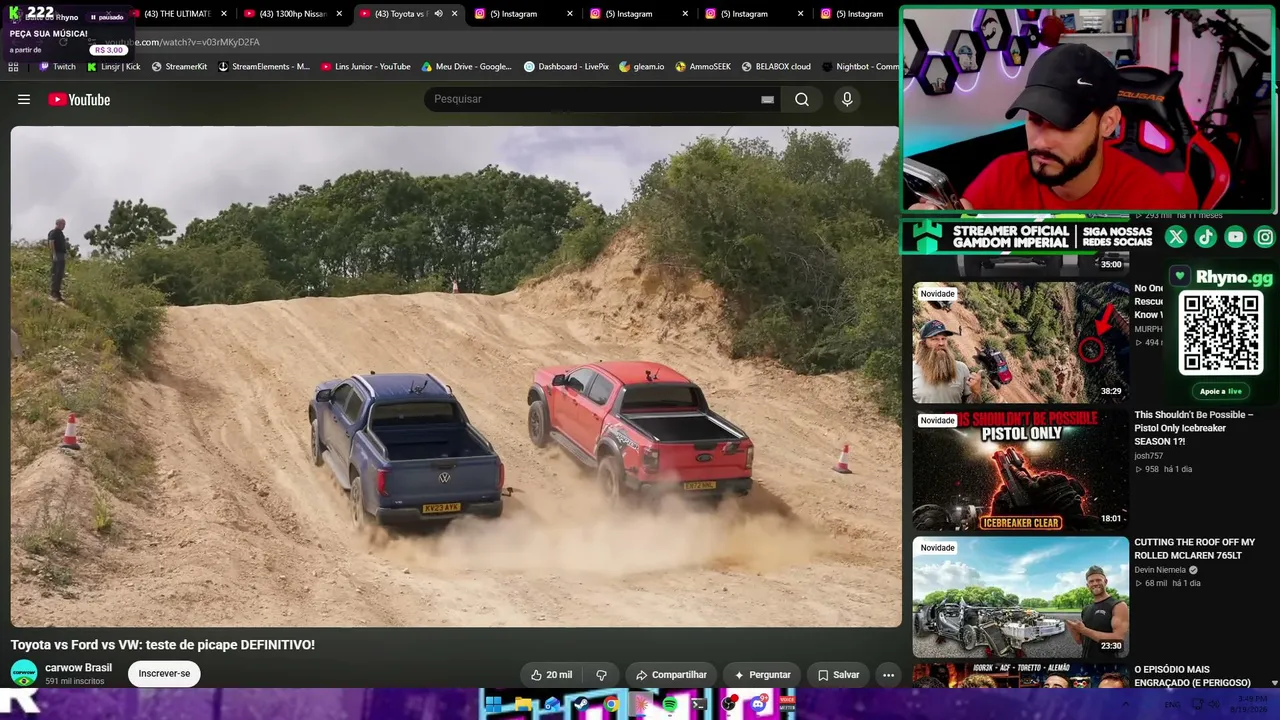Click the Instagram social icon on overlay

(1265, 237)
